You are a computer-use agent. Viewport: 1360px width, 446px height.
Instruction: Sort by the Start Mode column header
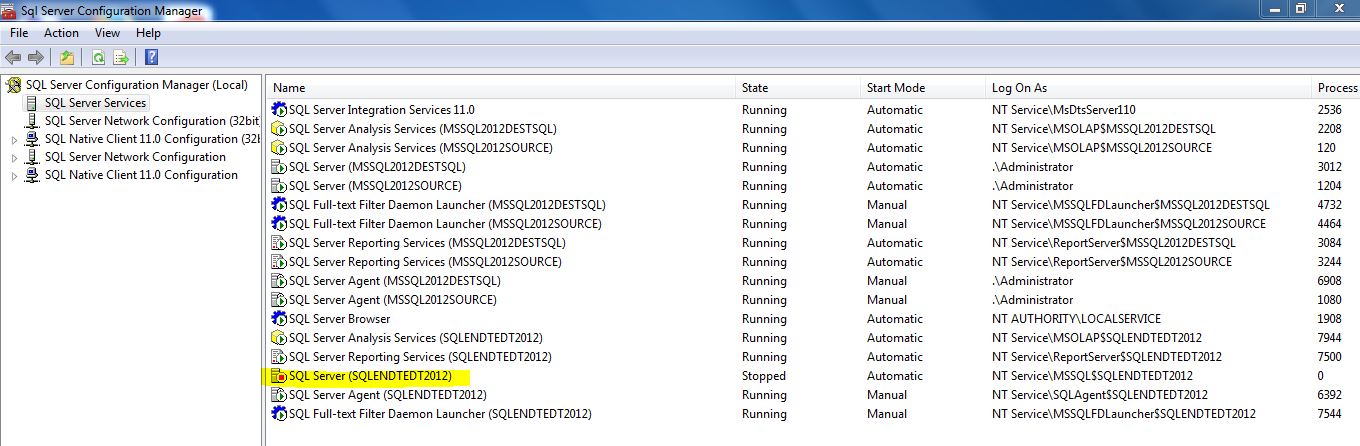click(x=923, y=88)
